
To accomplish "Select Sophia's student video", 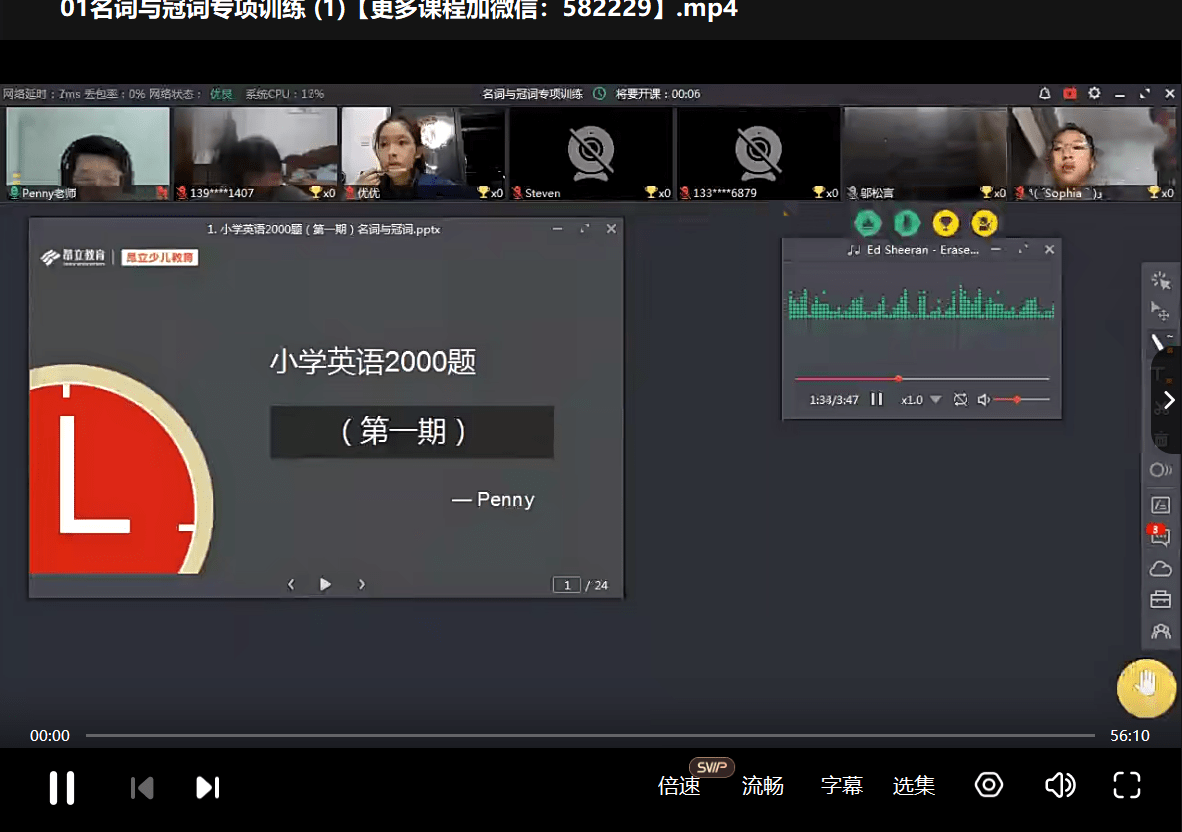I will (1094, 154).
